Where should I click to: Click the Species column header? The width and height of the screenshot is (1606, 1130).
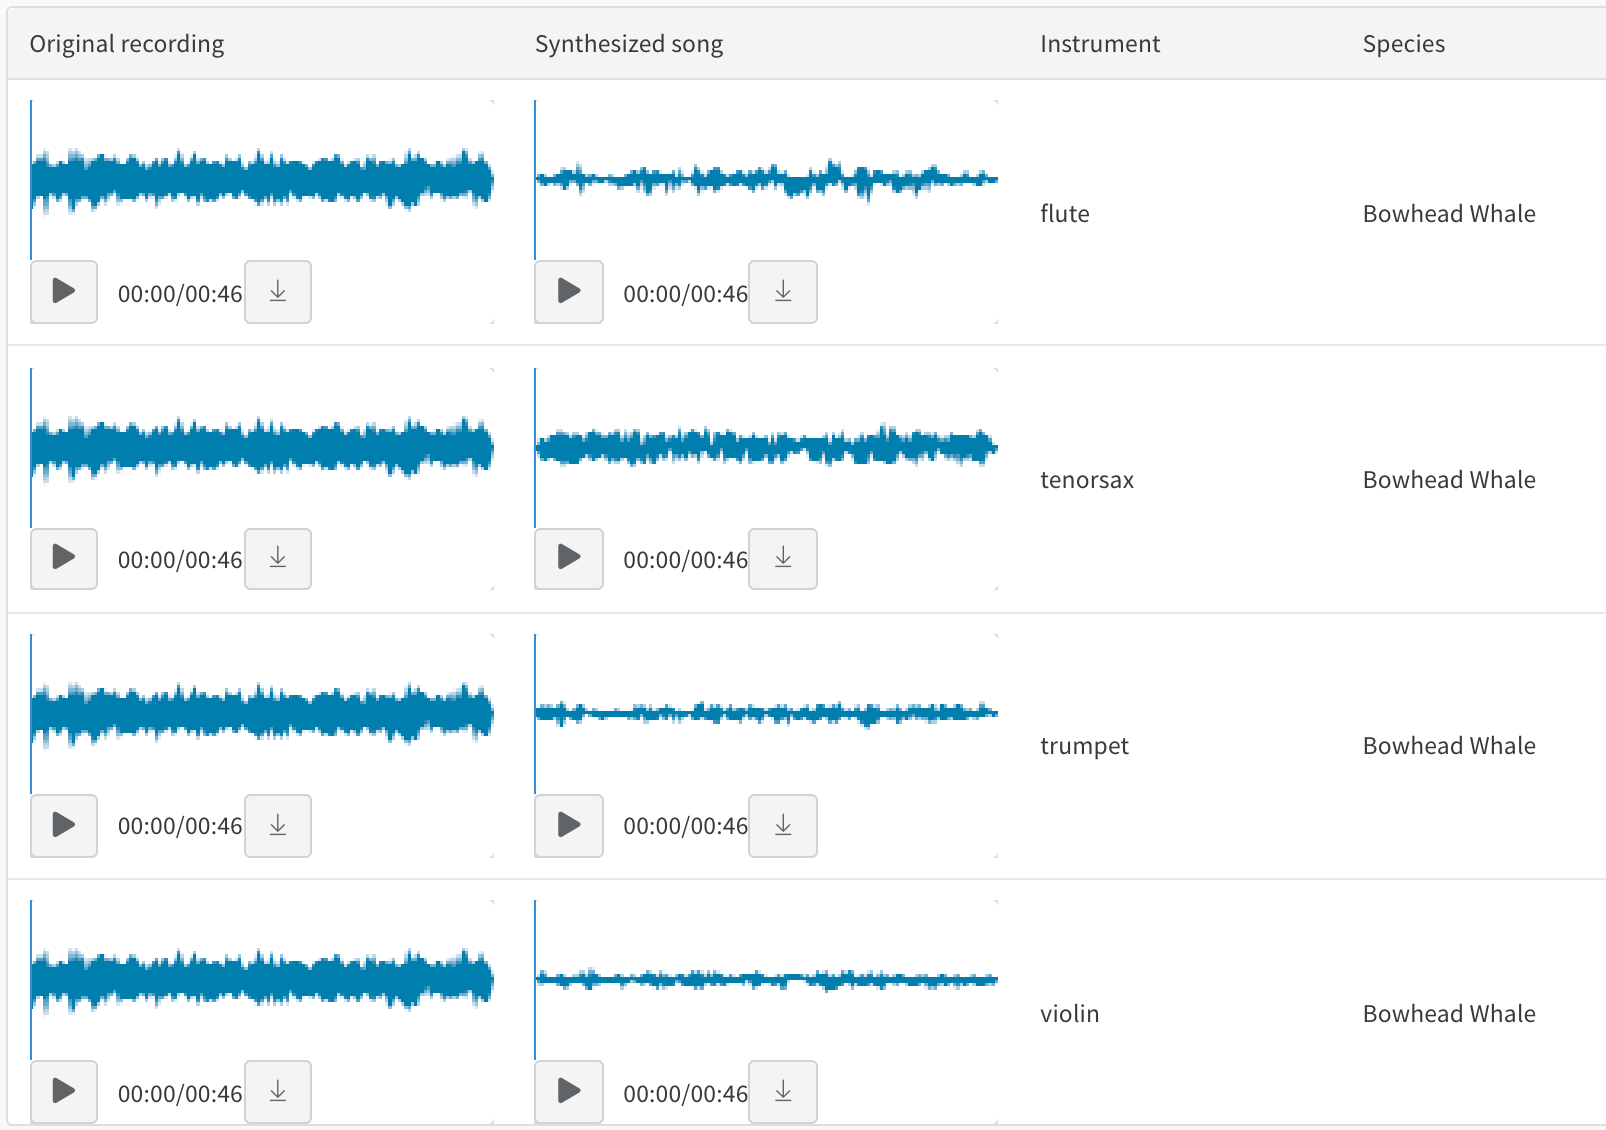(x=1404, y=43)
